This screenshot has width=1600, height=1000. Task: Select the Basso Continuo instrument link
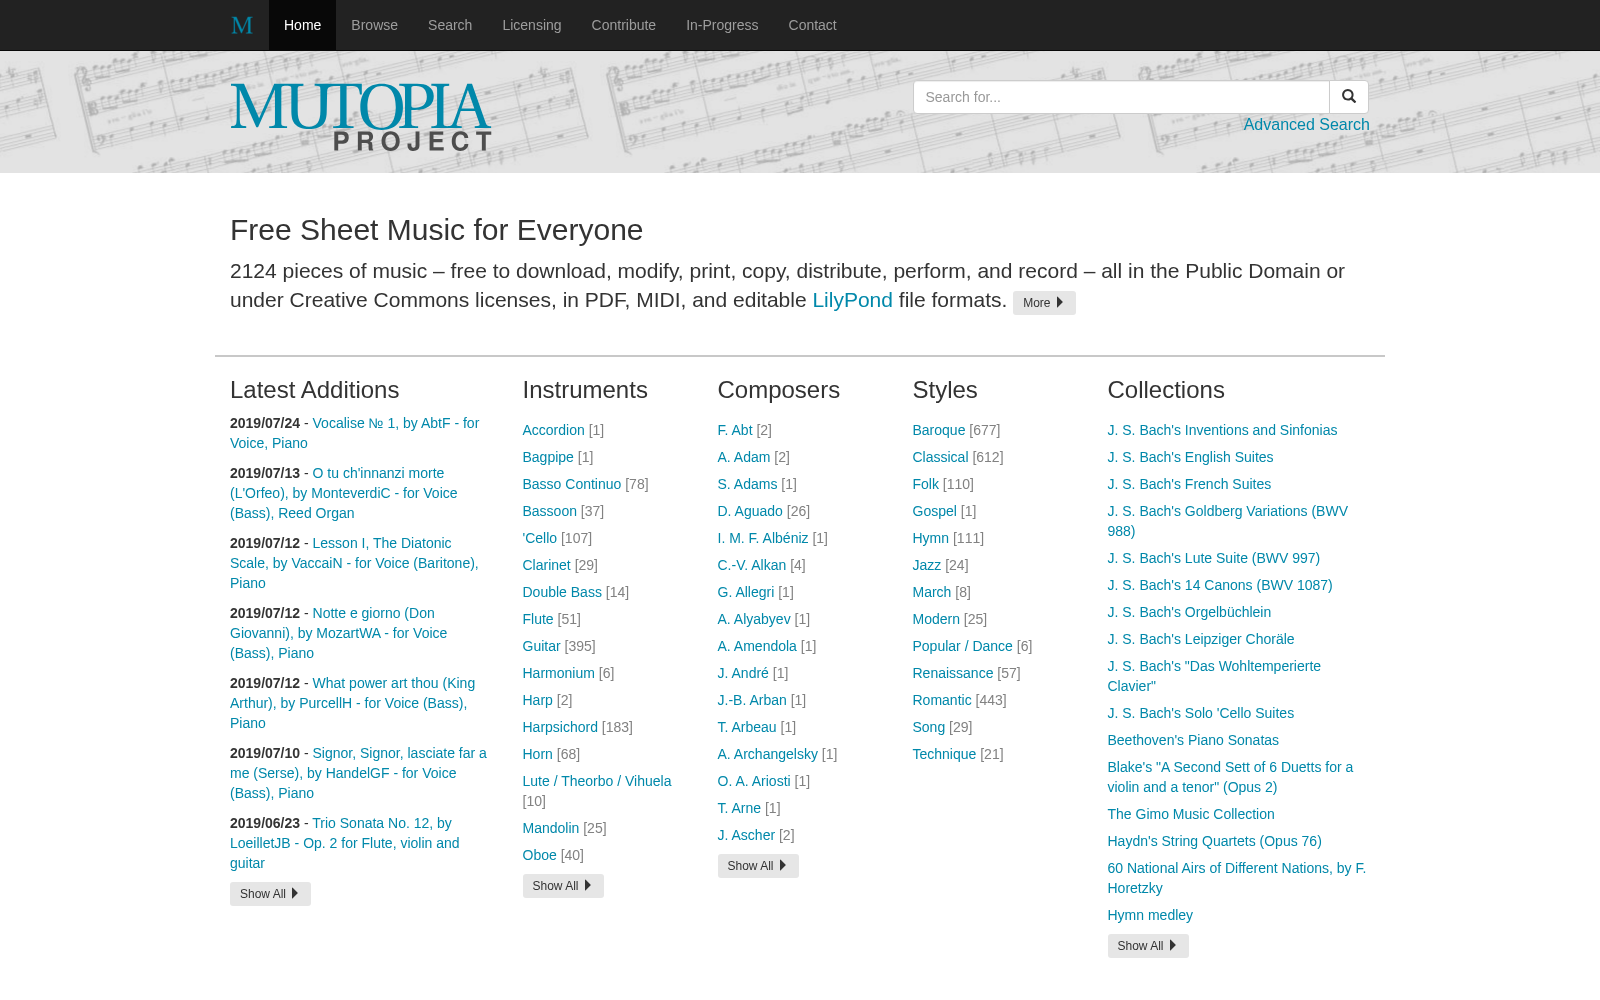point(571,484)
